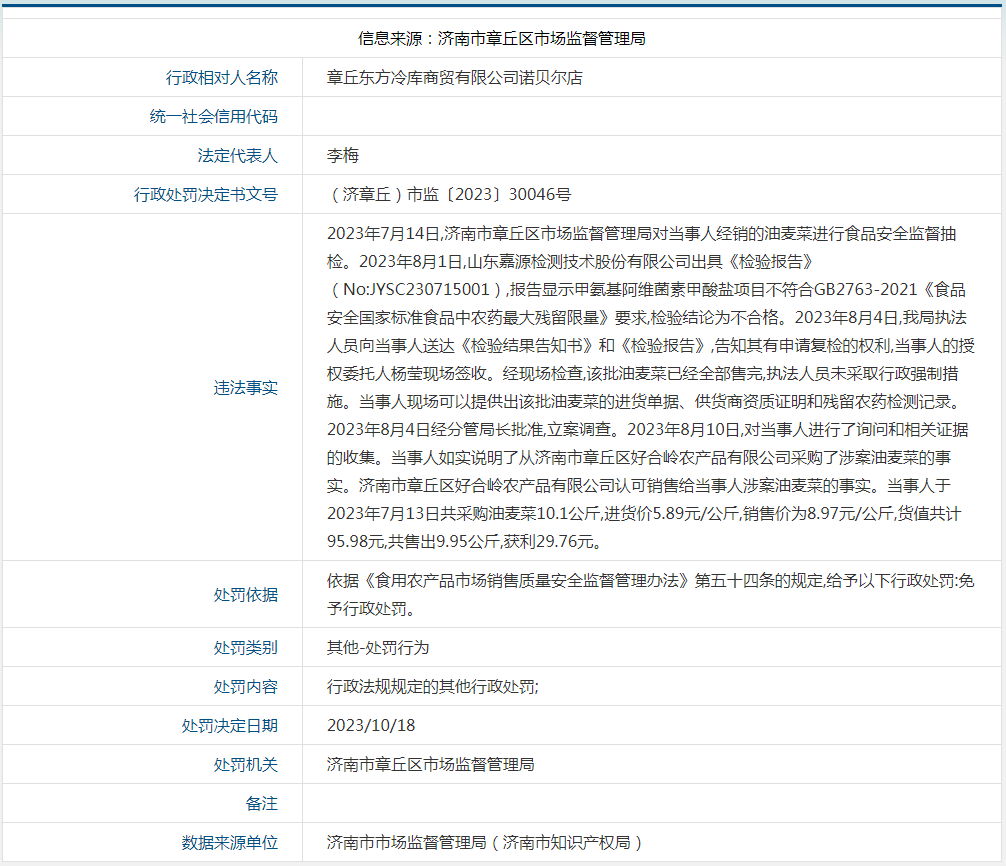
Task: Click company name 章丘东方冷库商贸有限公司诺贝尔店
Action: [455, 78]
